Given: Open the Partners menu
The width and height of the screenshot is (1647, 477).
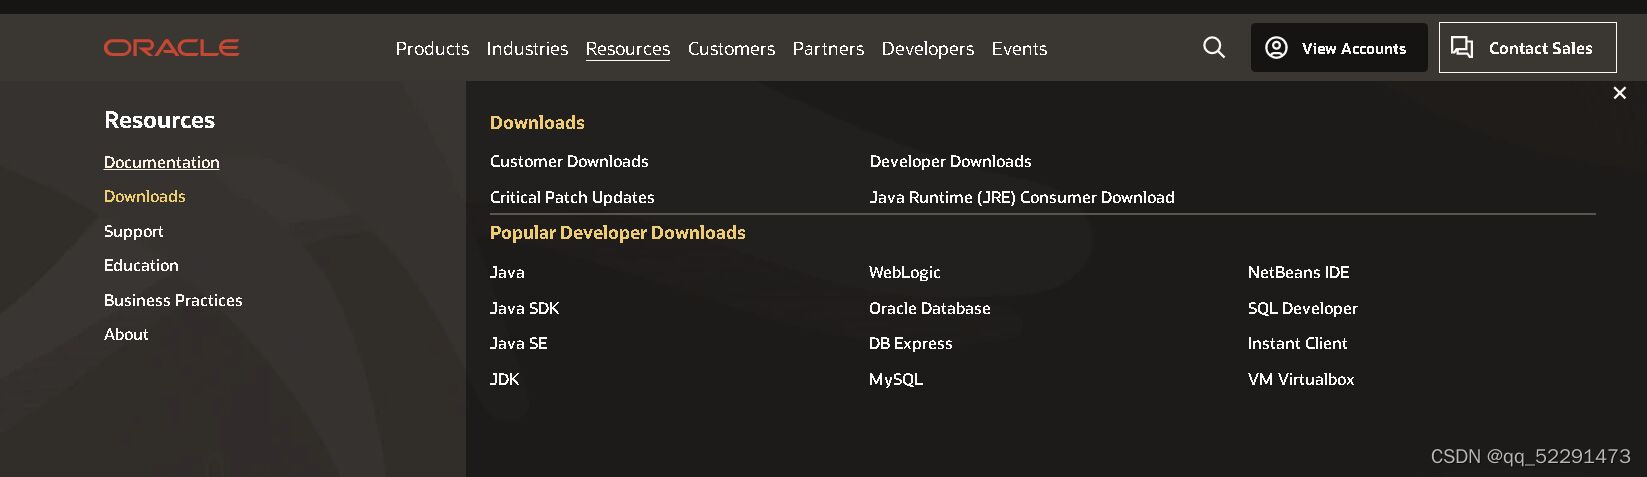Looking at the screenshot, I should (828, 48).
